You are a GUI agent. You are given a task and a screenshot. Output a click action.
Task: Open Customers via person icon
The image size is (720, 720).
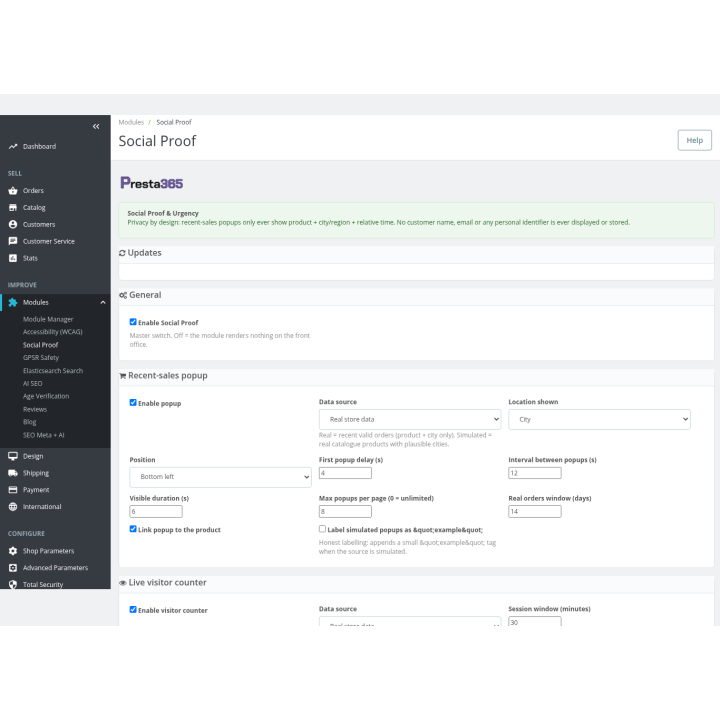pyautogui.click(x=13, y=225)
